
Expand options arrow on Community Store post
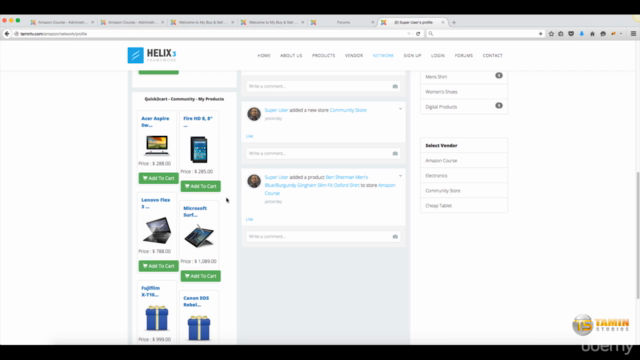(x=400, y=109)
